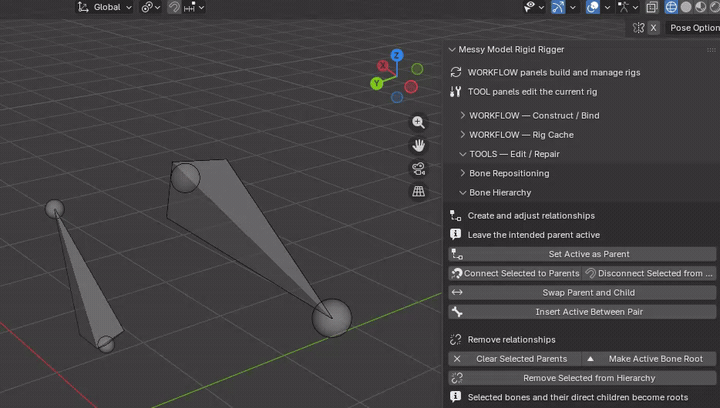
Task: Click the negative X red circle on gizmo
Action: point(411,86)
